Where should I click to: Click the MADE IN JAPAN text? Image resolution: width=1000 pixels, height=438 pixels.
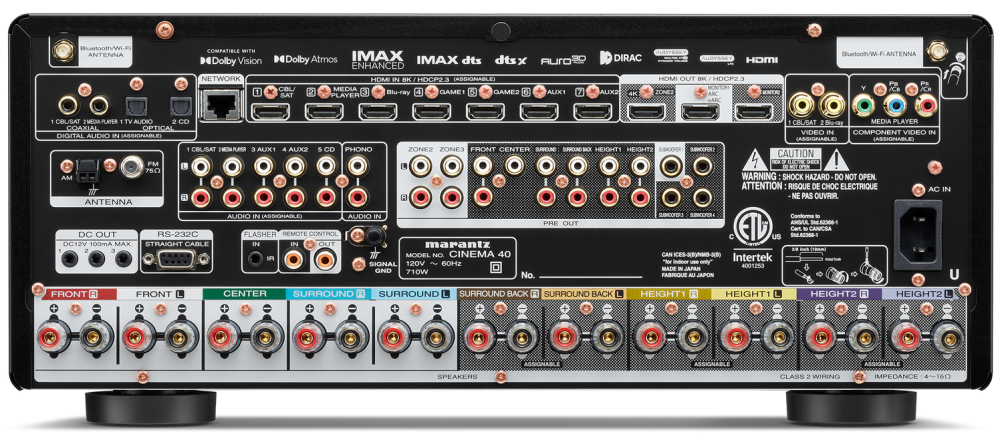pos(680,268)
